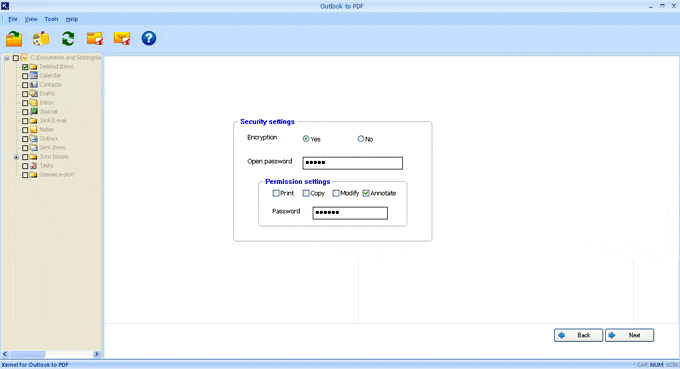680x369 pixels.
Task: Tick the root folder checkbox
Action: (16, 58)
